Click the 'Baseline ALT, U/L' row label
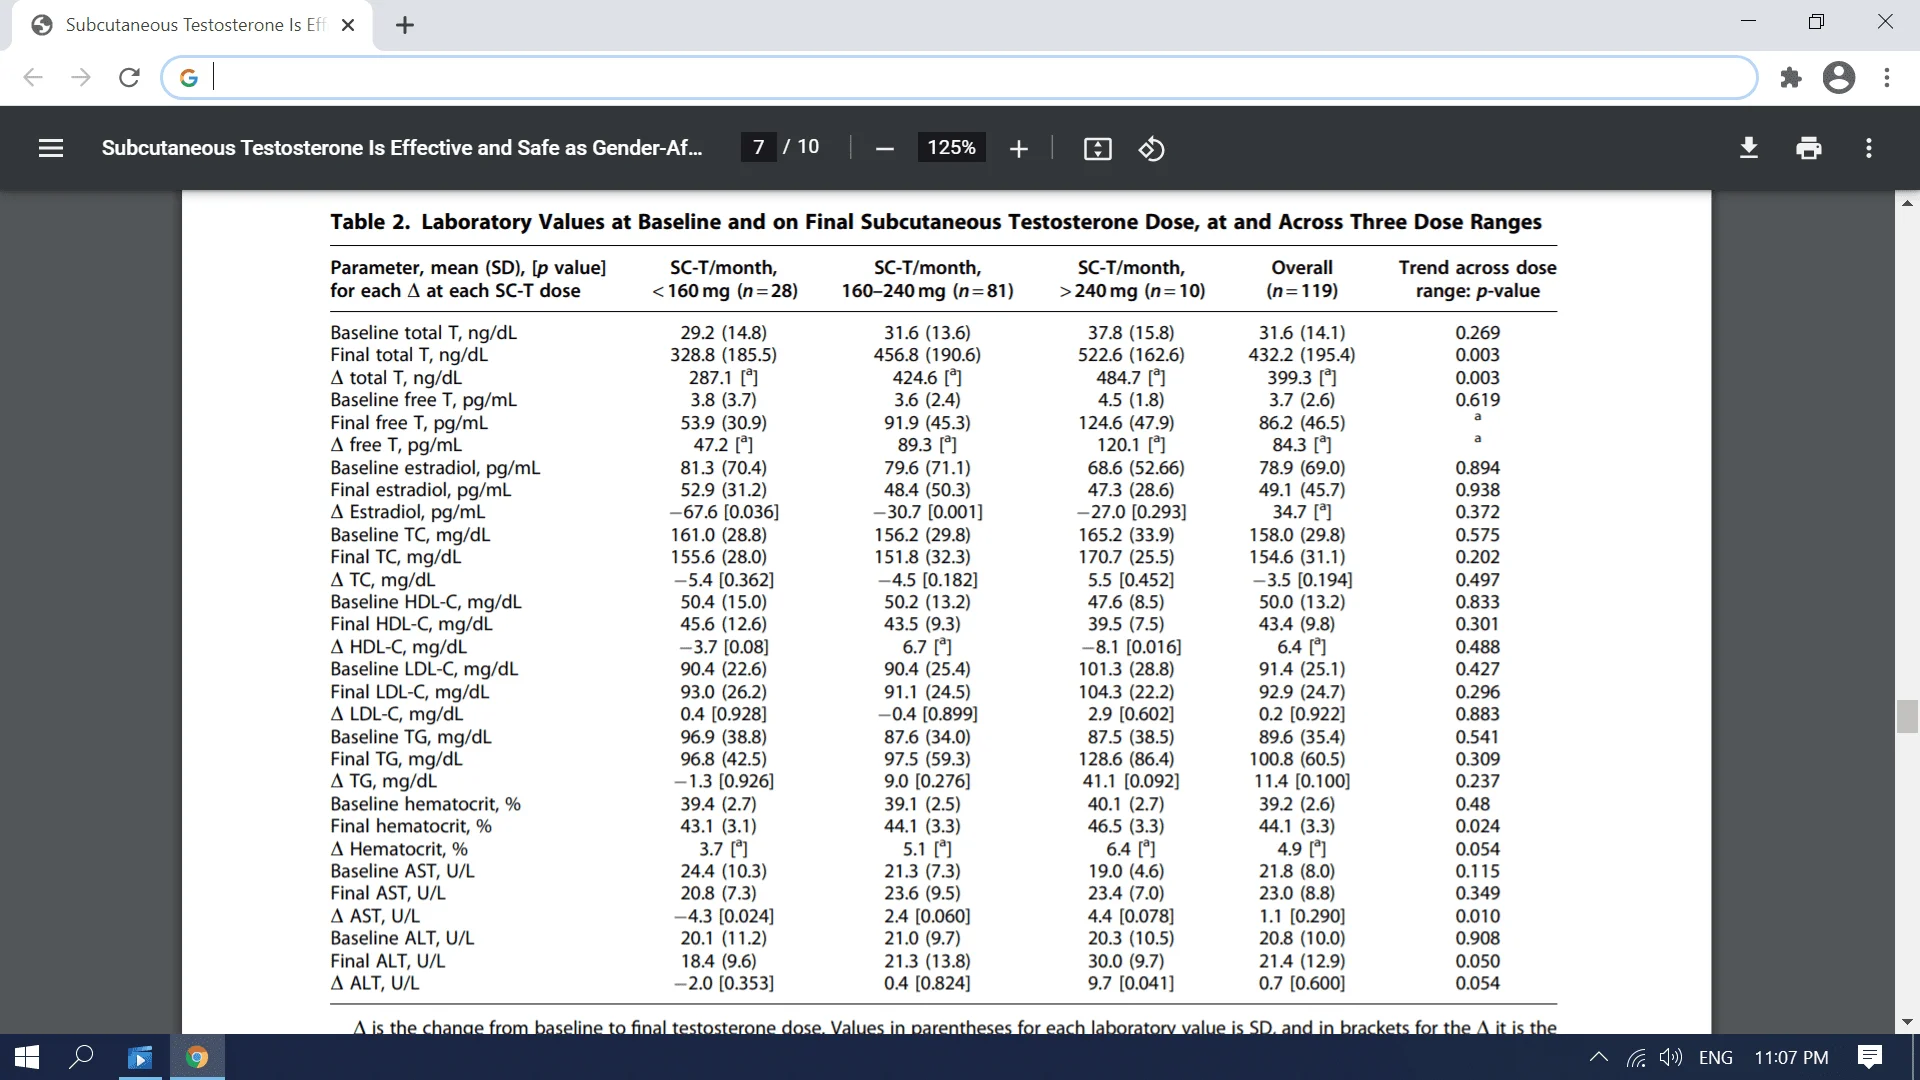This screenshot has height=1080, width=1920. coord(402,938)
